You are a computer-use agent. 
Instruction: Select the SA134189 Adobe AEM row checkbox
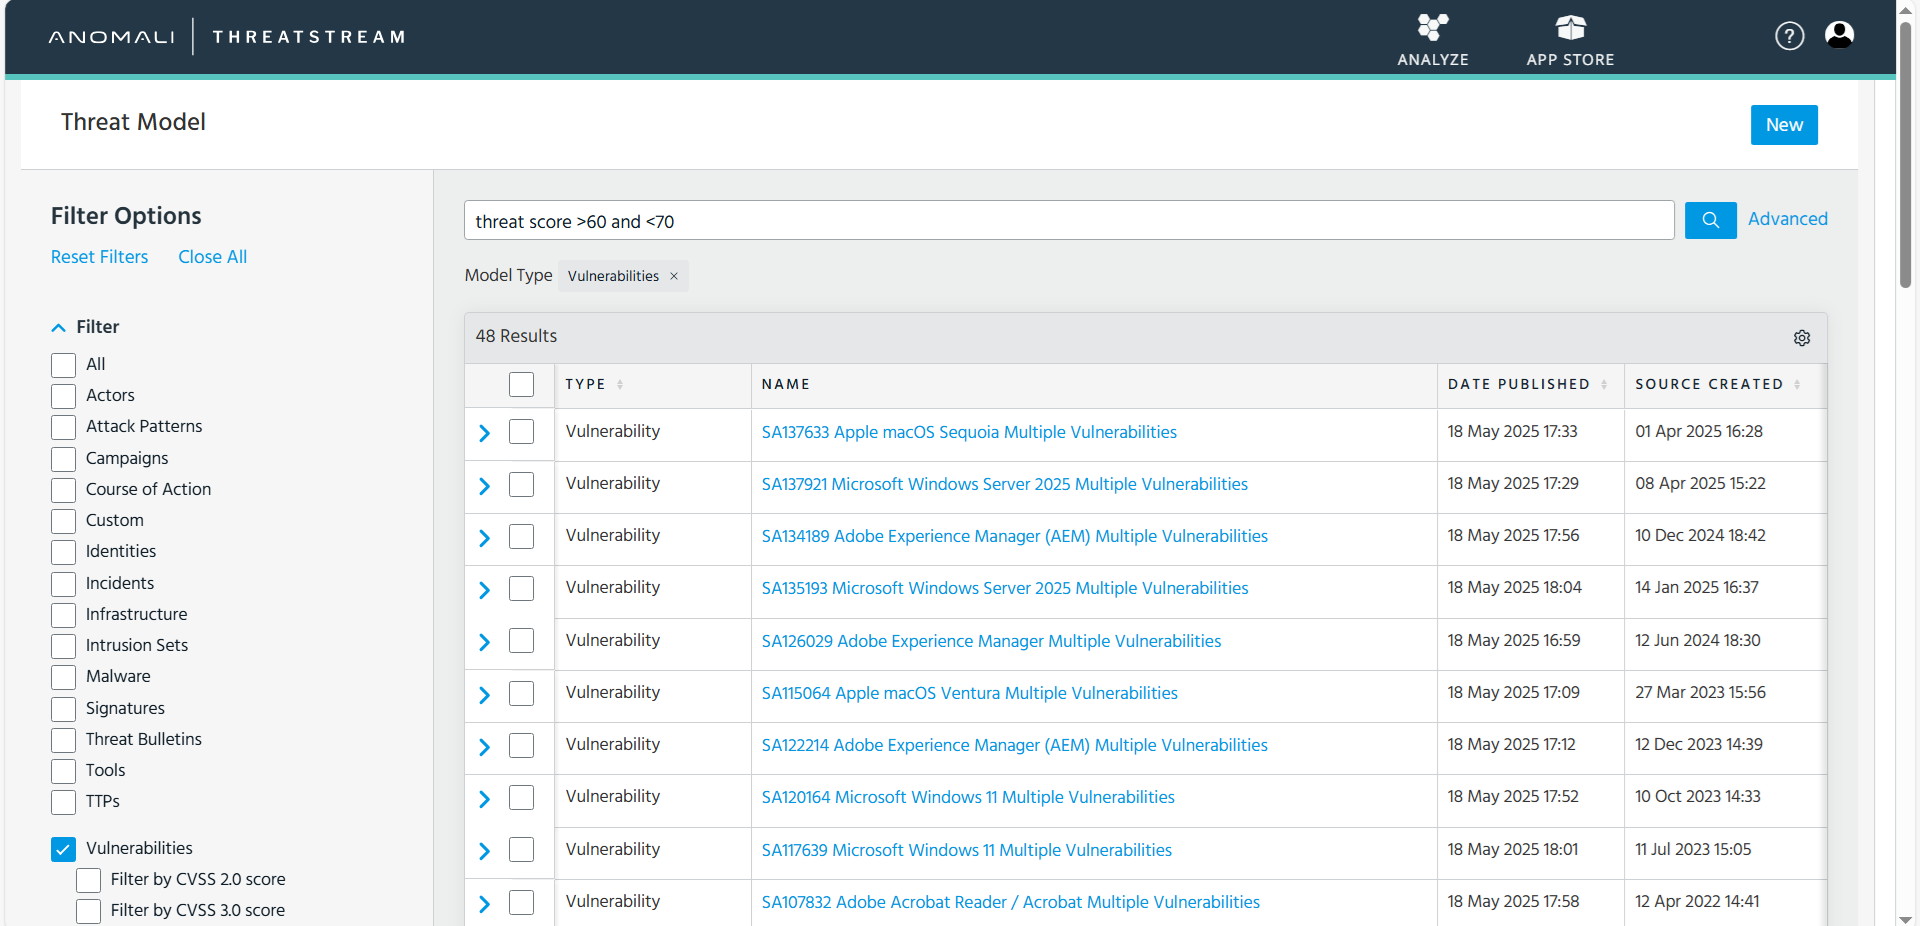[x=521, y=536]
